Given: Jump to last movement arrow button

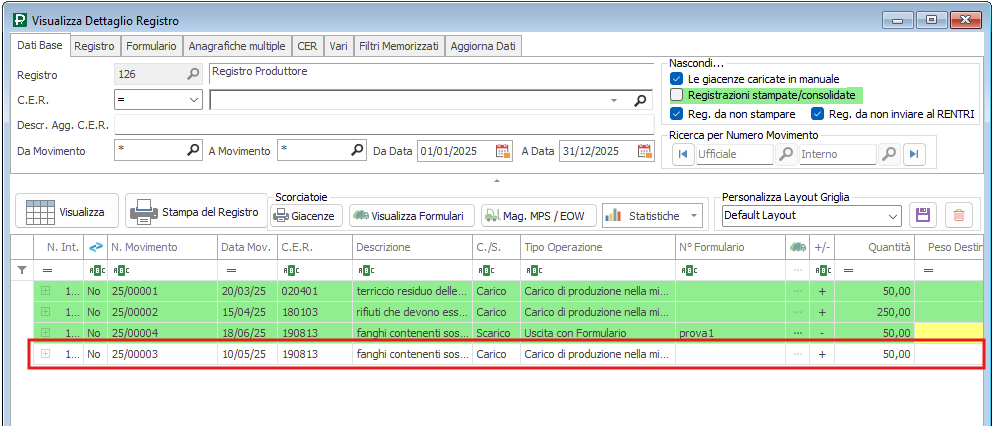Looking at the screenshot, I should pos(913,155).
